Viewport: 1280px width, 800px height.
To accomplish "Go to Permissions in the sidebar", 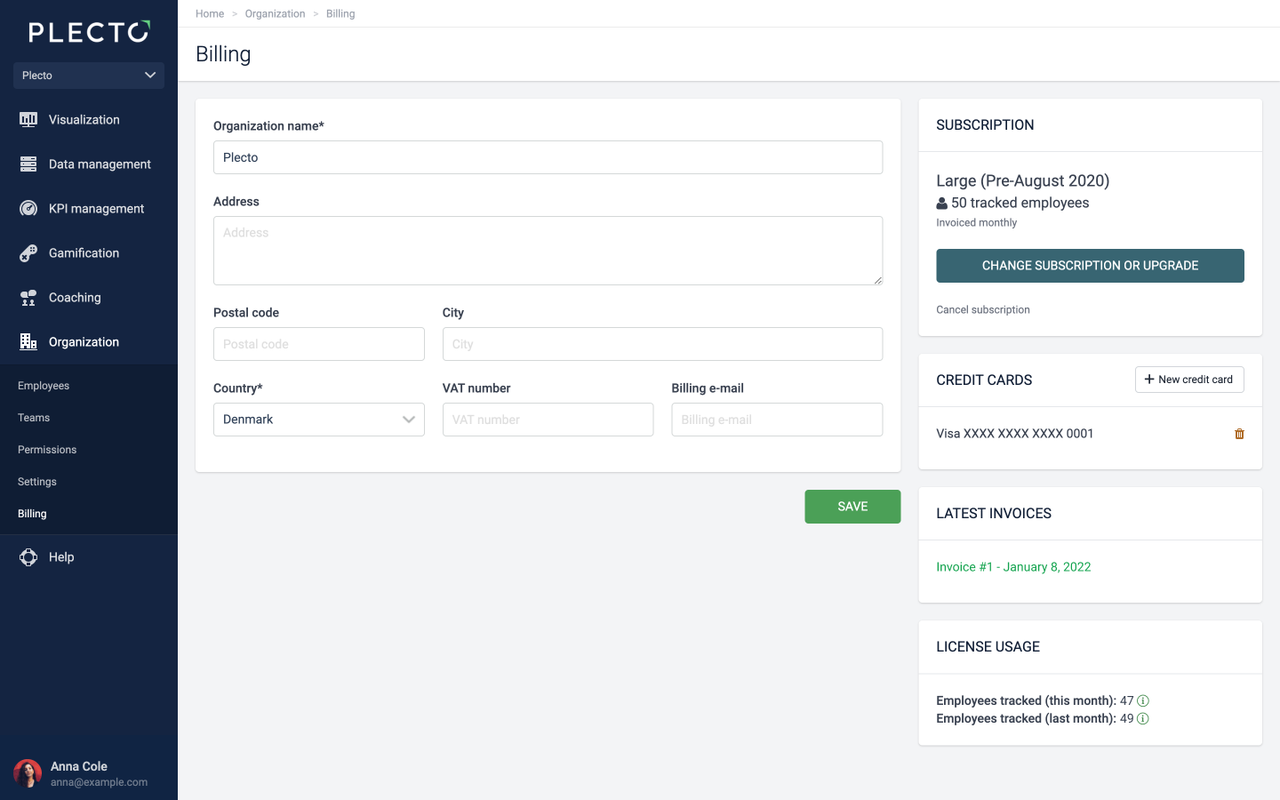I will click(47, 450).
